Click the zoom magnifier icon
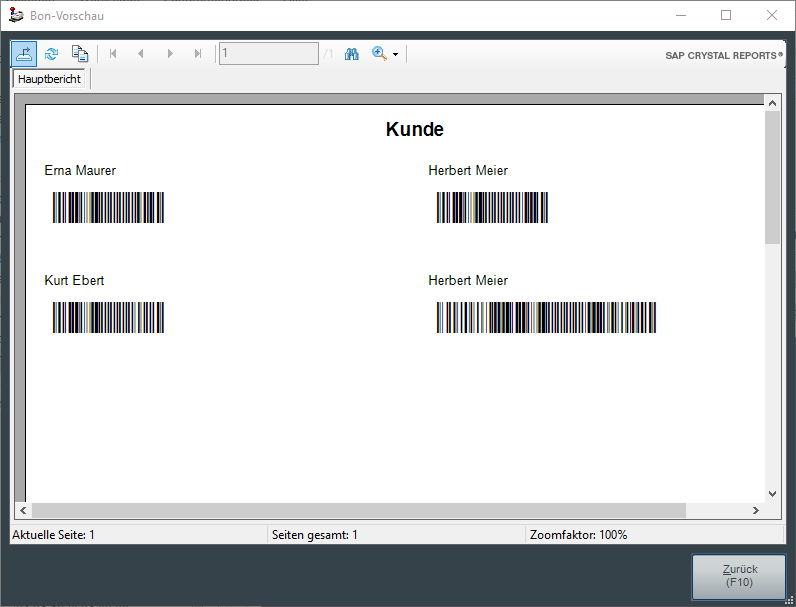Viewport: 796px width, 607px height. tap(379, 54)
